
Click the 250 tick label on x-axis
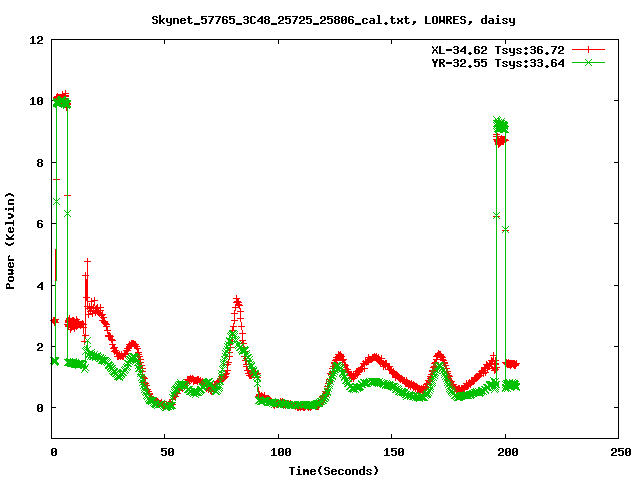[618, 452]
